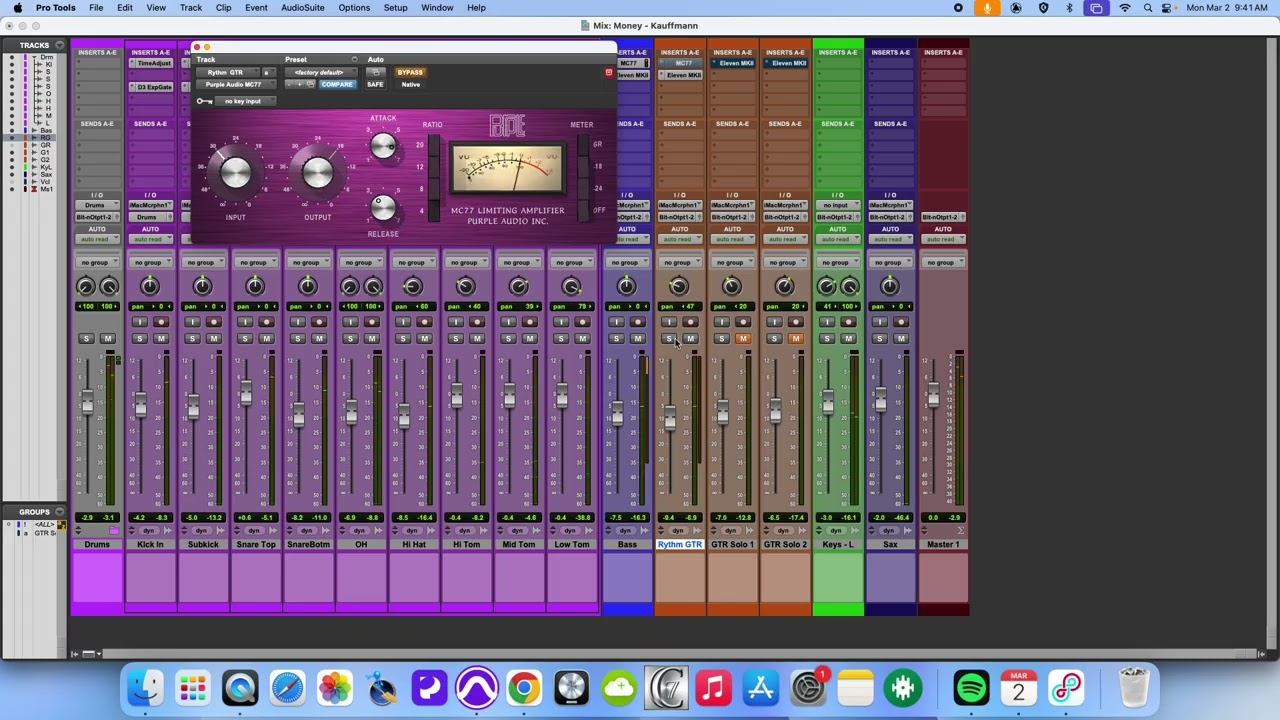Click the automation enable icon under Auto
Viewport: 1280px width, 720px height.
[375, 72]
